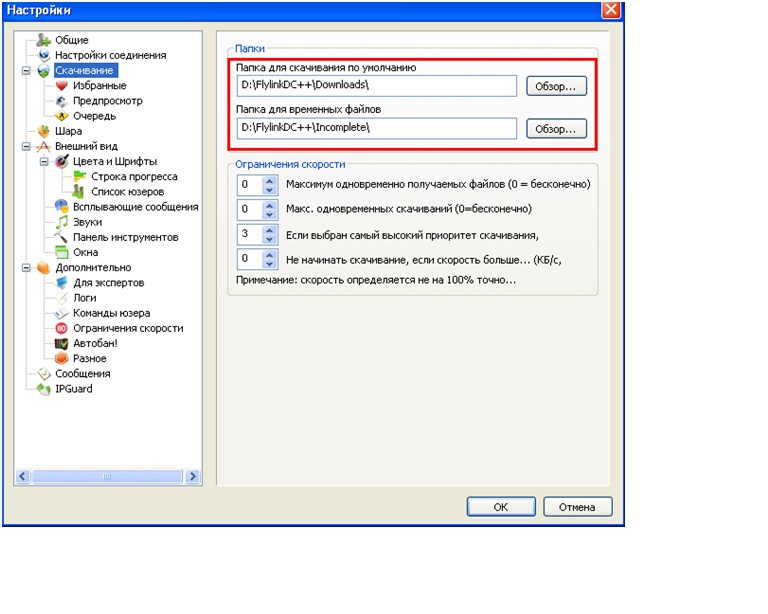Browse for temporary files folder
Viewport: 768px width, 614px height.
556,129
